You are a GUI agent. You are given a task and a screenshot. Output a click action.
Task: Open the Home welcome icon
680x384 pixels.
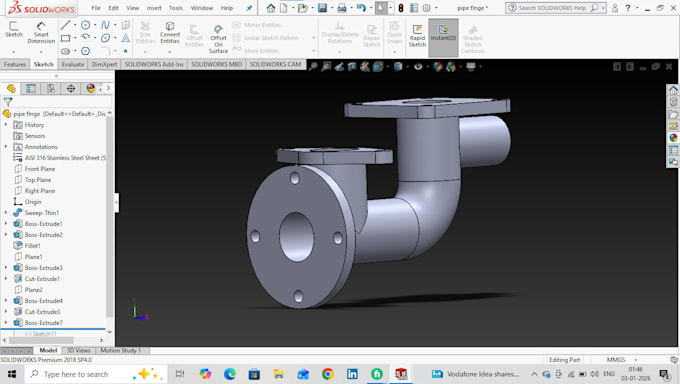(x=271, y=8)
